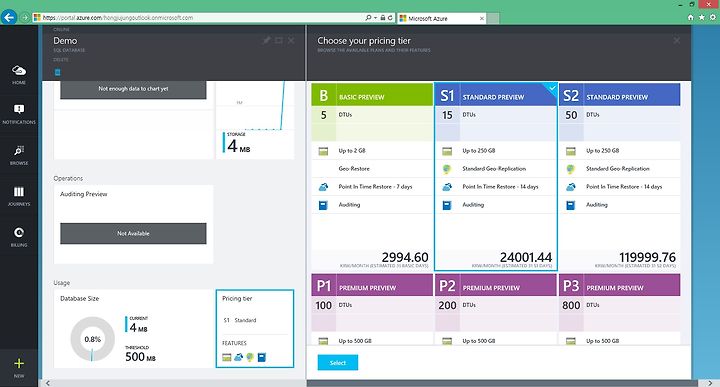
Task: Open browser tools gear icon
Action: [x=713, y=17]
